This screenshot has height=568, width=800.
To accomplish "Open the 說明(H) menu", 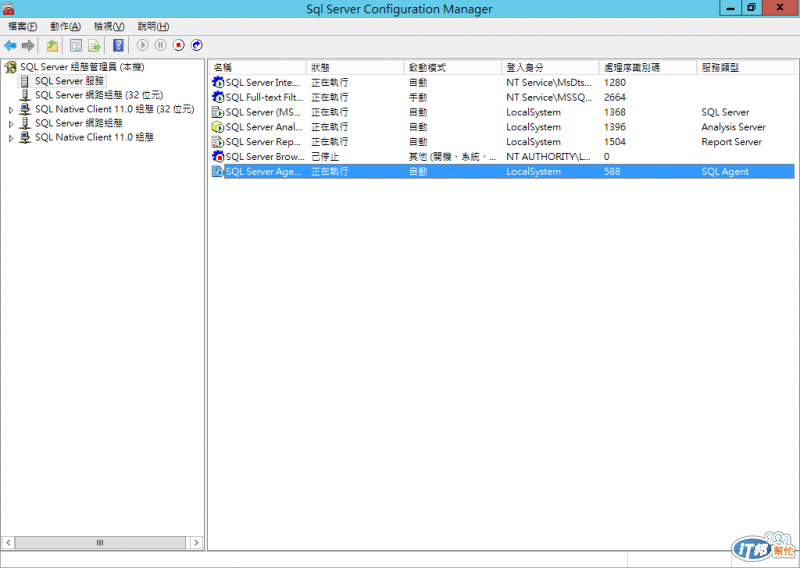I will pyautogui.click(x=153, y=26).
